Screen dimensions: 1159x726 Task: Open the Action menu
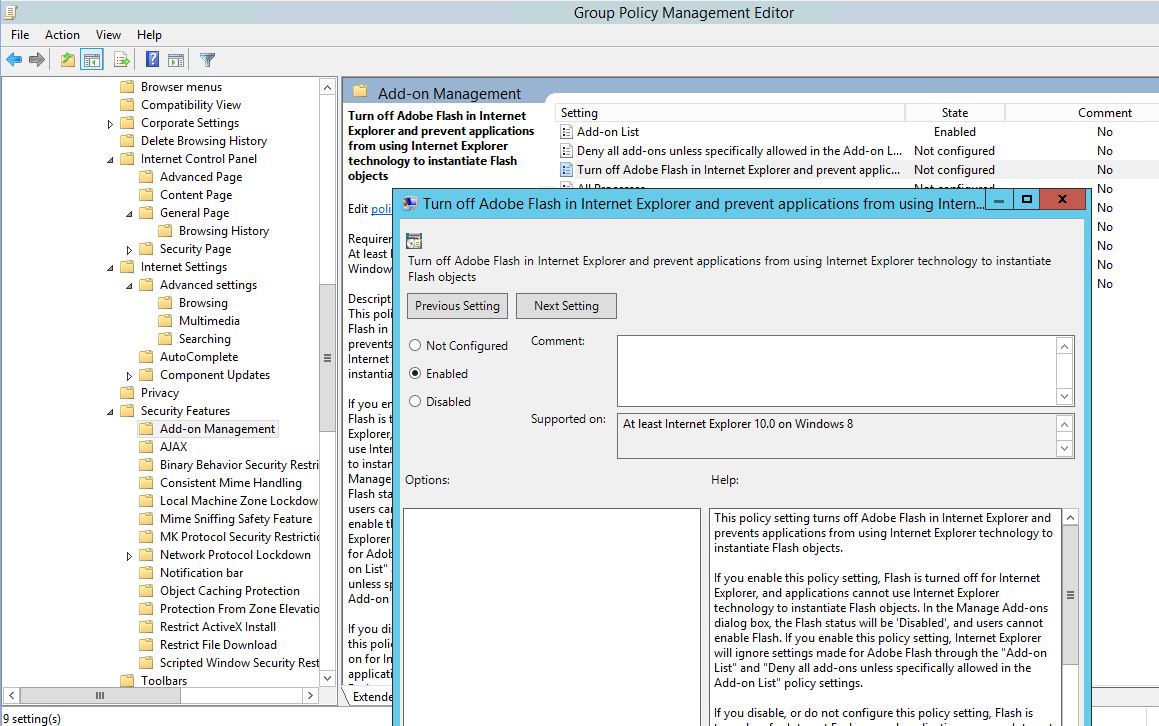(x=62, y=35)
